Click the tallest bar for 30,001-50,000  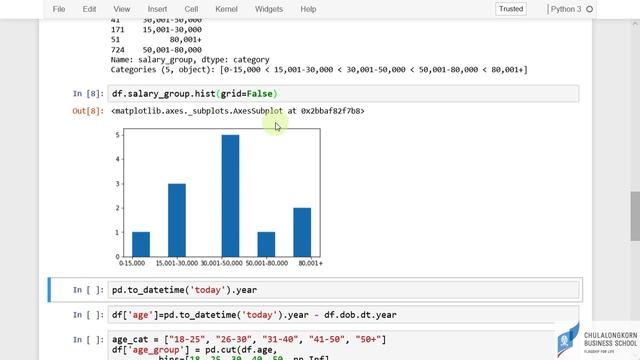[230, 196]
